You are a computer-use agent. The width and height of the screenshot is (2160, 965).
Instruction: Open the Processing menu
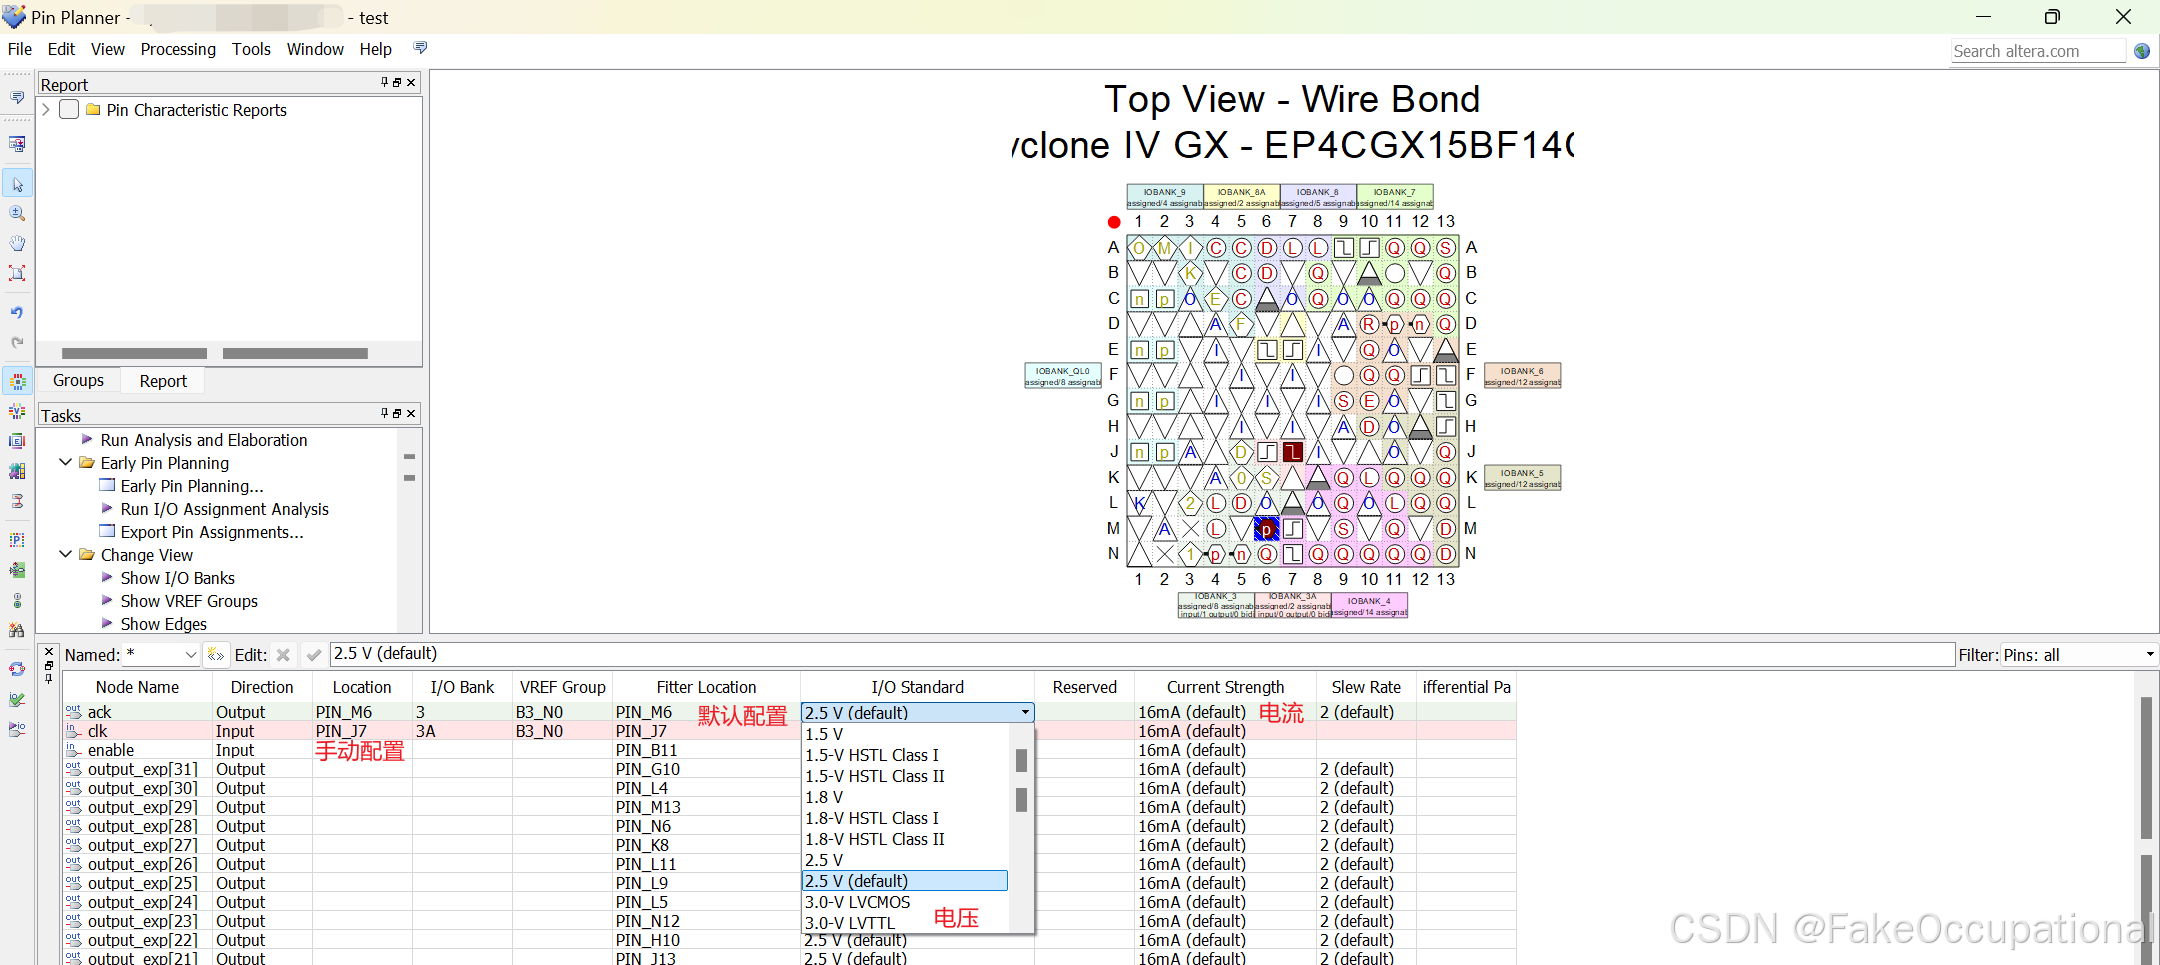178,49
